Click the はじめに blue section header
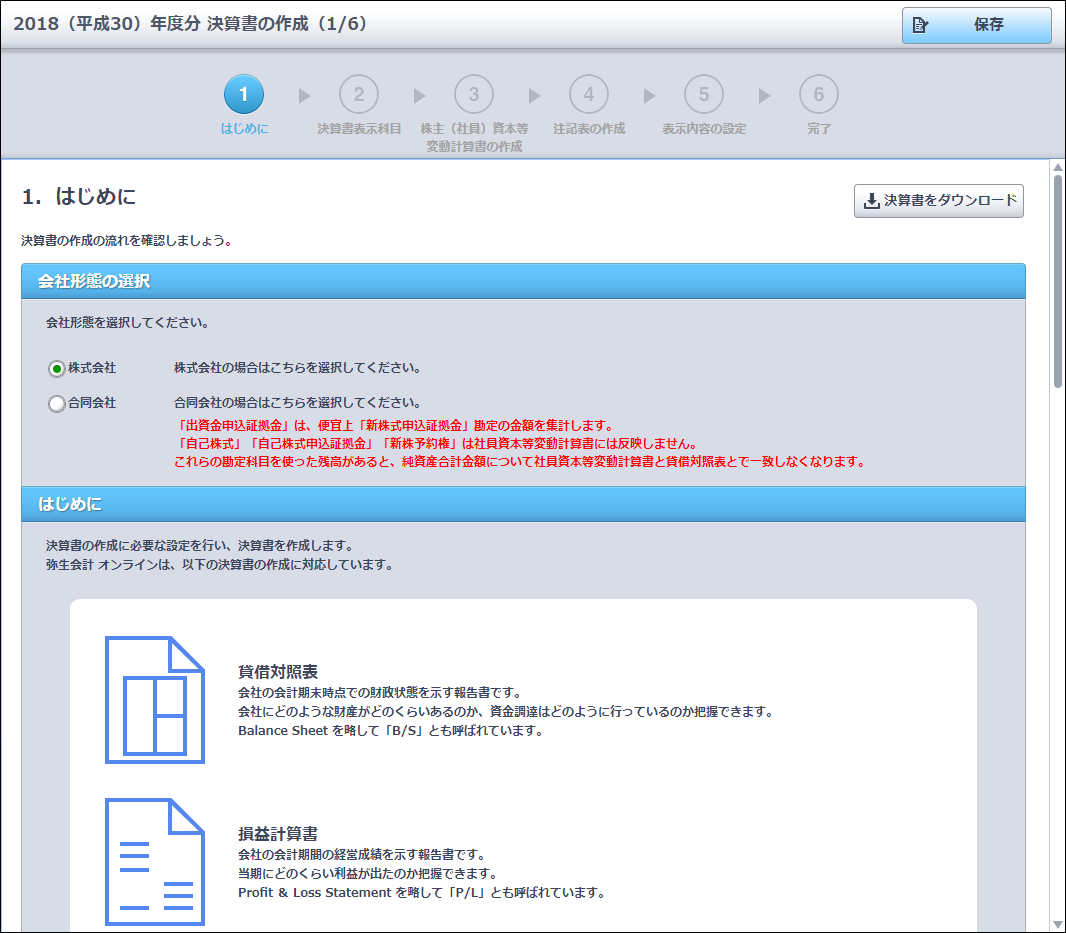1066x933 pixels. 523,504
